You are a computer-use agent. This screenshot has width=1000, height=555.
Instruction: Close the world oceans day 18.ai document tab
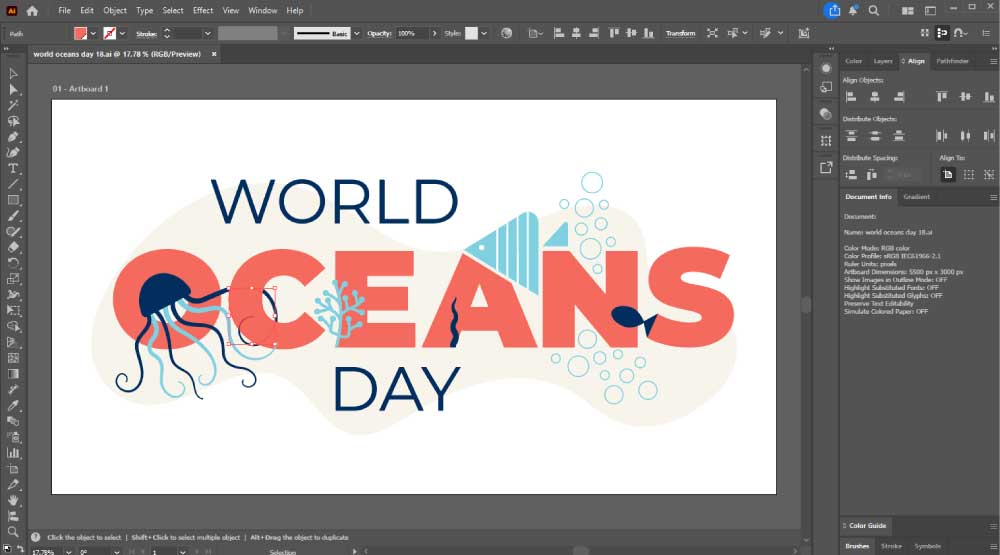pyautogui.click(x=214, y=54)
